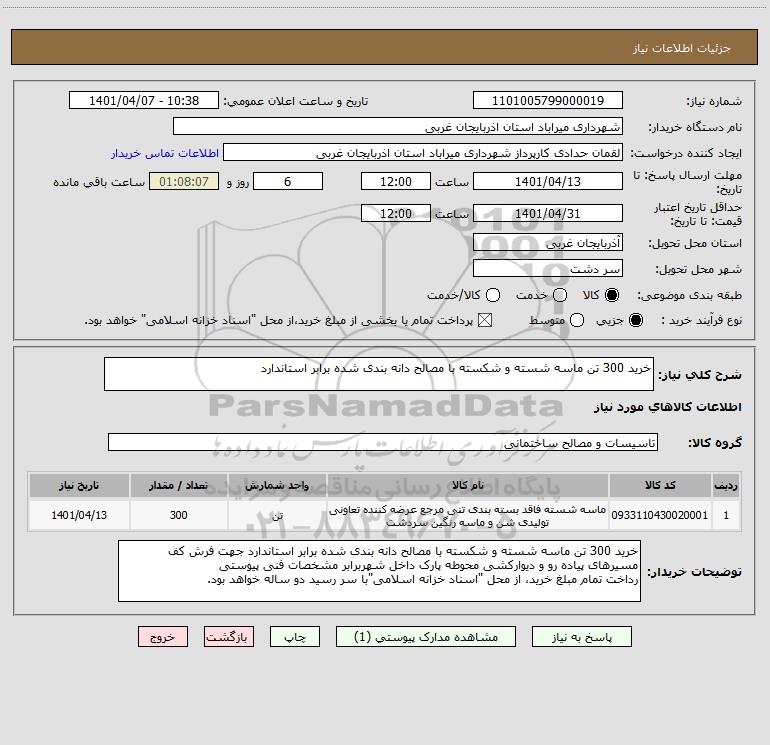Screen dimensions: 770x745
Task: Click the گروه کالا field
Action: [383, 442]
